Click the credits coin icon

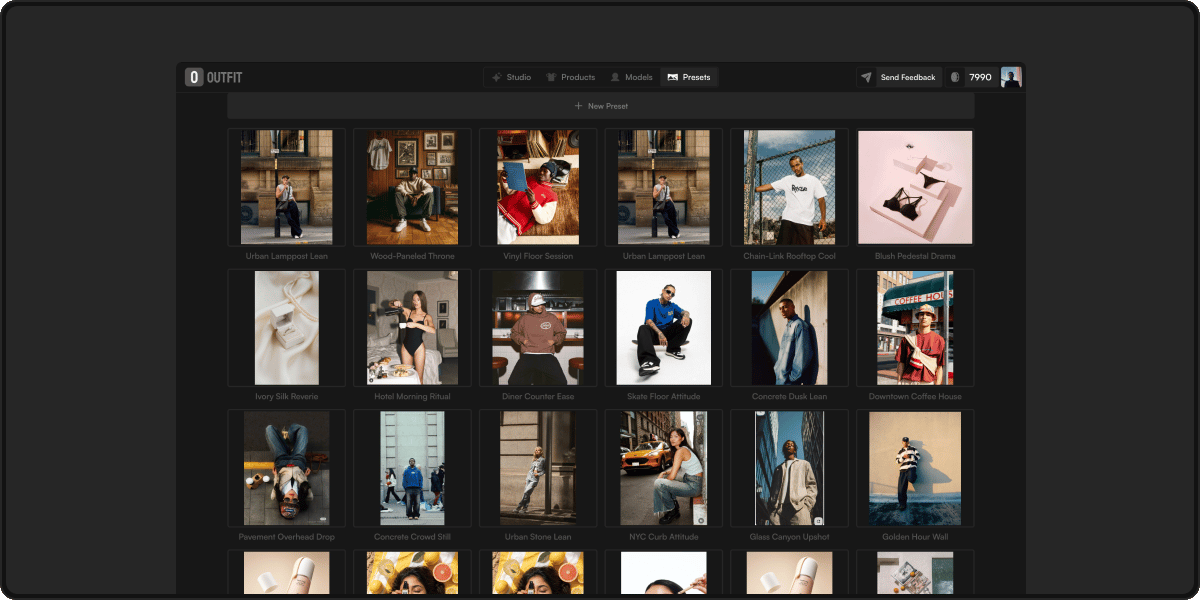[x=955, y=77]
